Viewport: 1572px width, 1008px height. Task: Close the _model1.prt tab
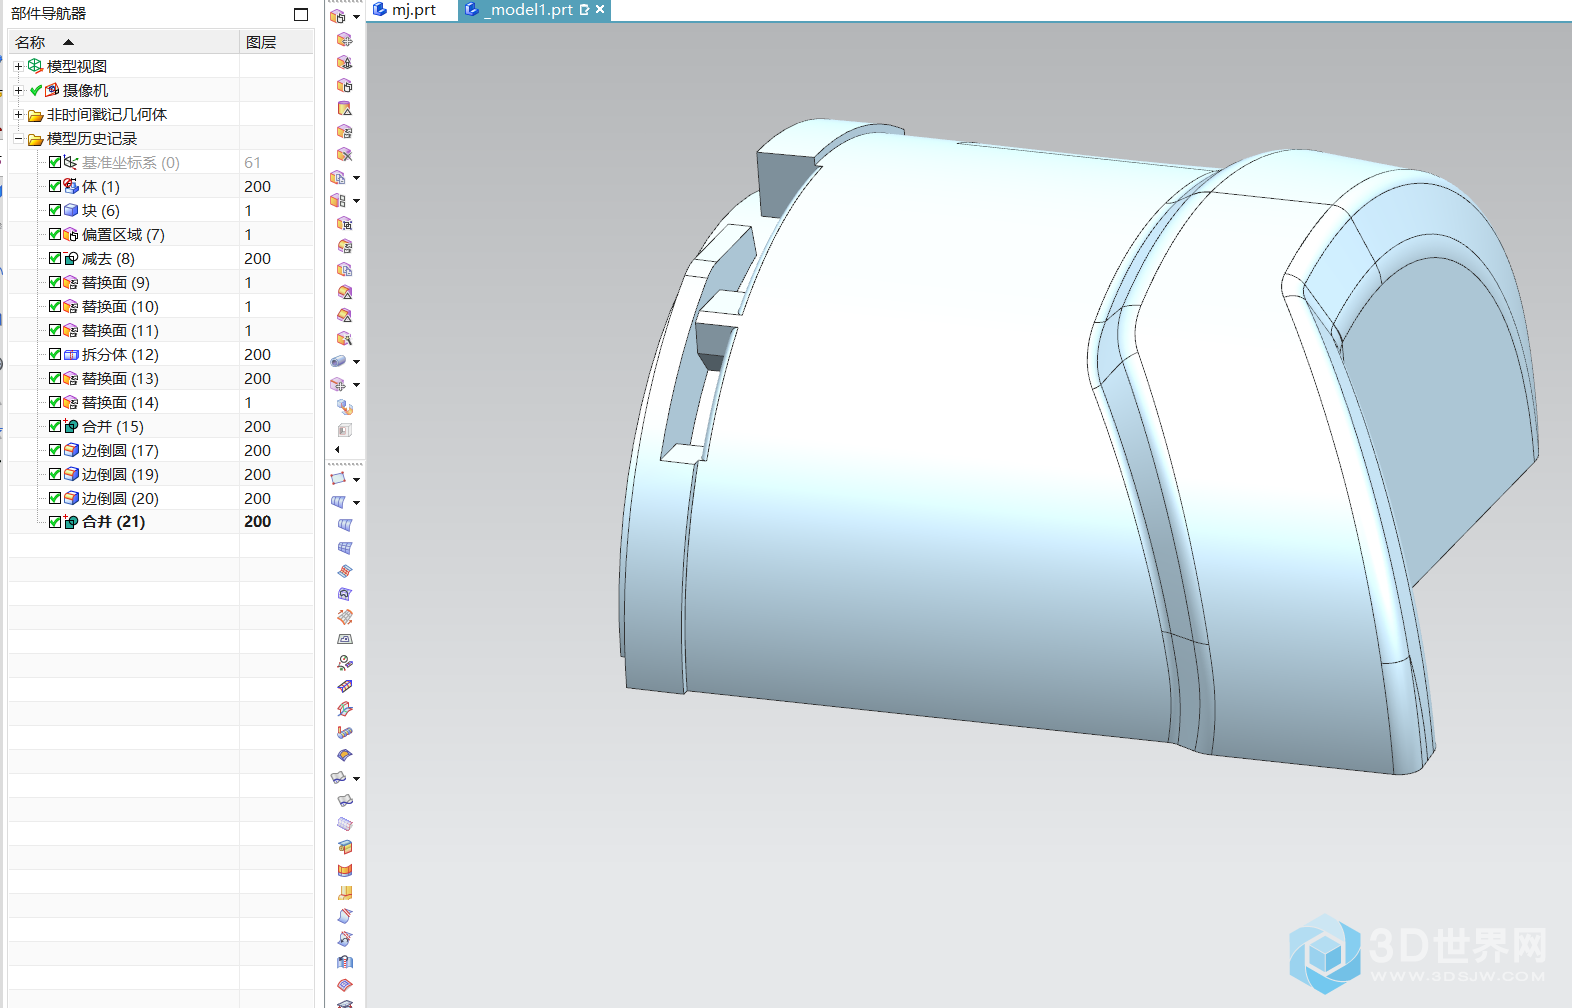(x=600, y=9)
